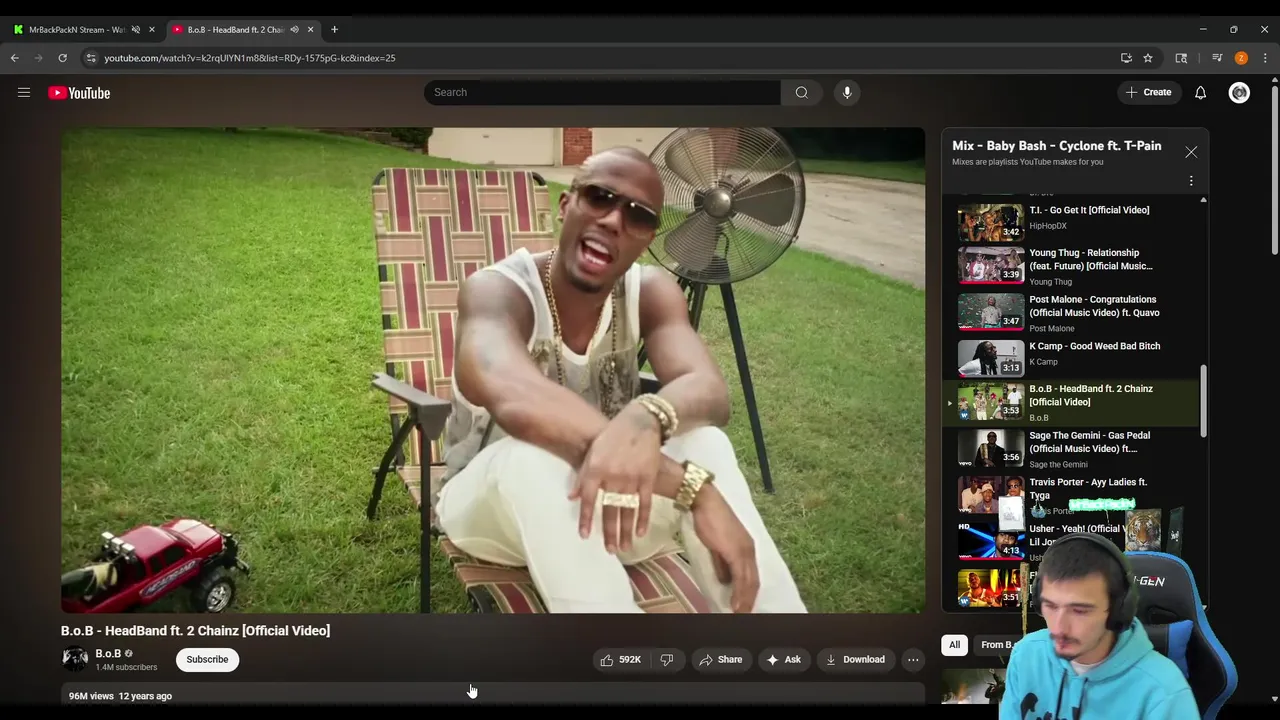Install app icon in address bar
Viewport: 1280px width, 720px height.
[1126, 58]
